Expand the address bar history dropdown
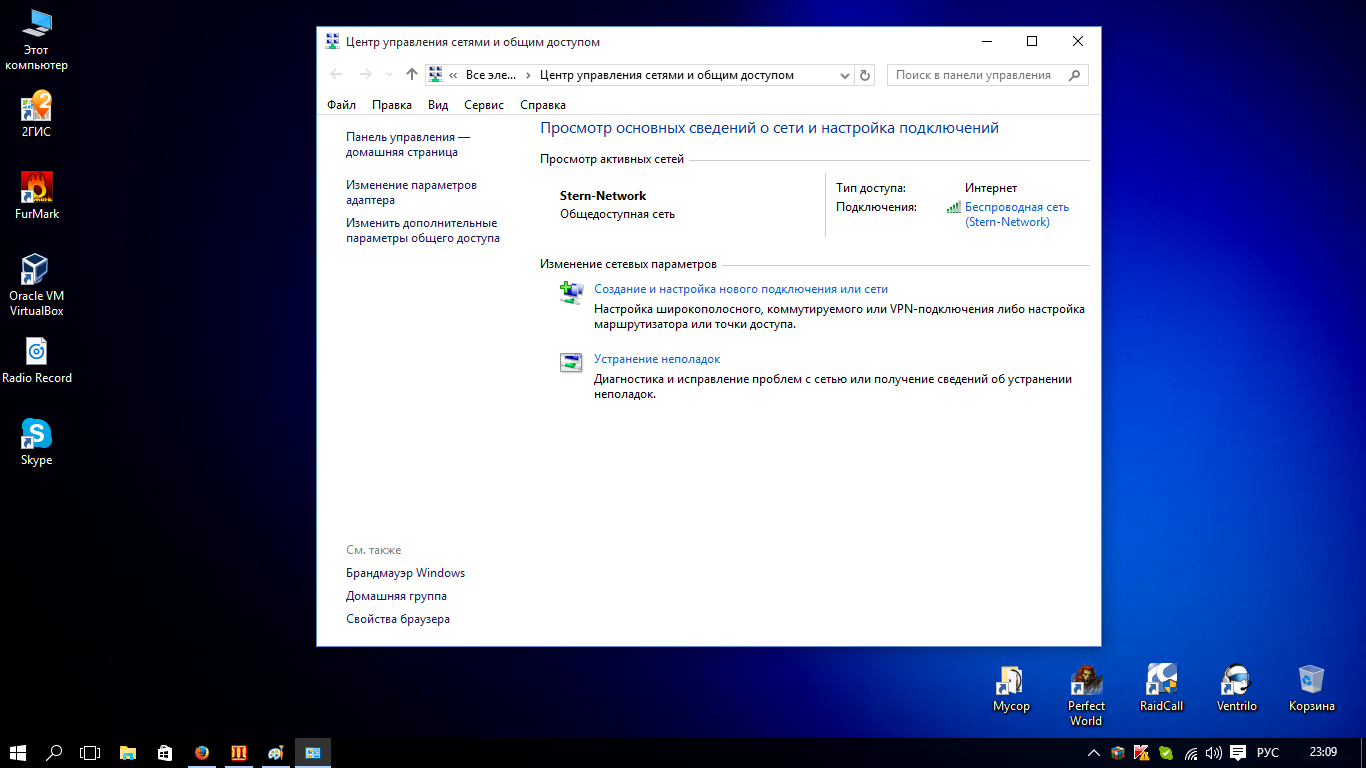 pyautogui.click(x=844, y=75)
